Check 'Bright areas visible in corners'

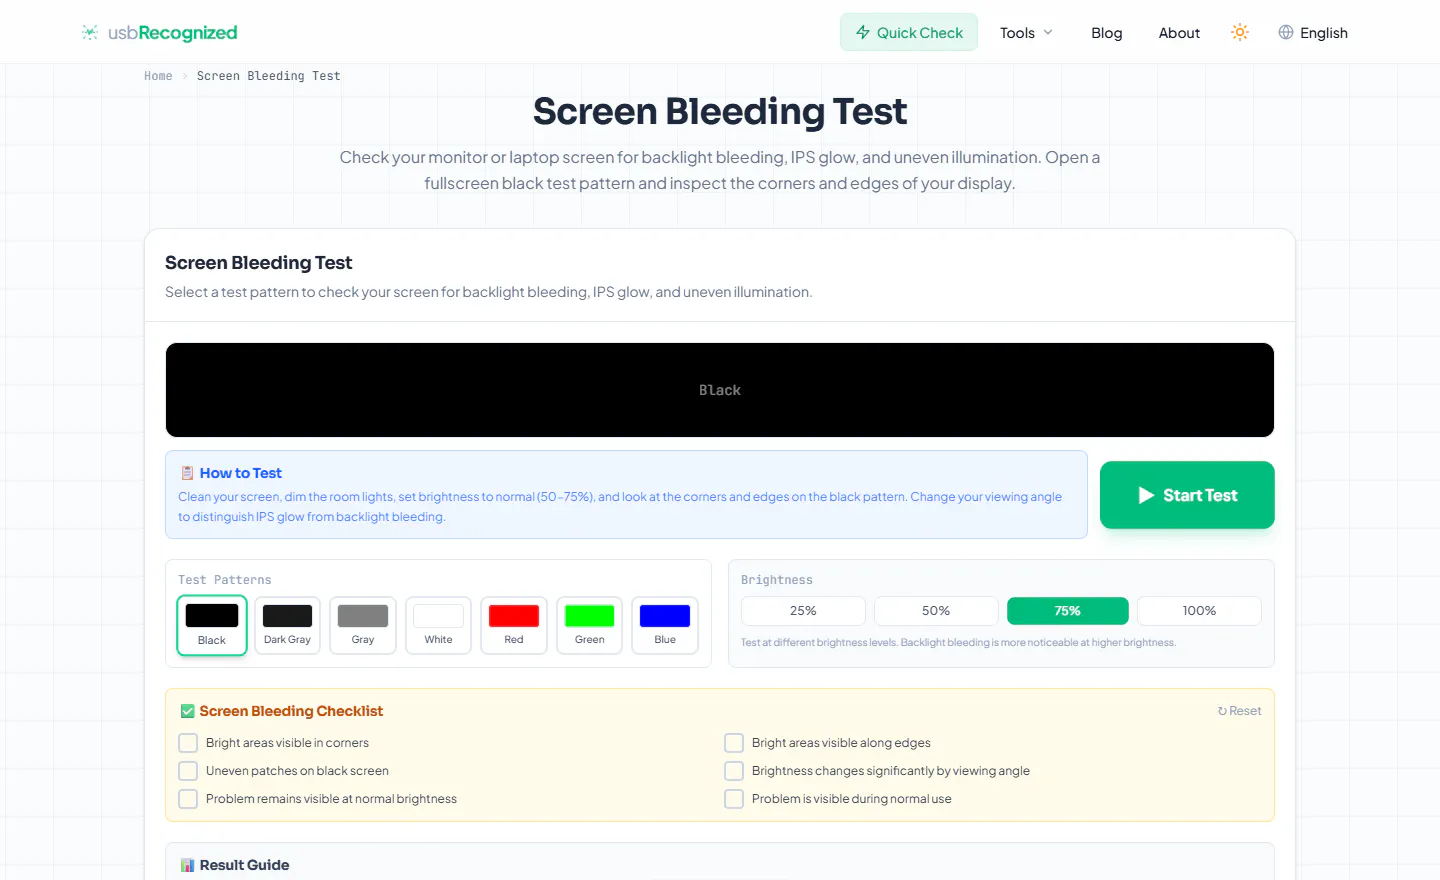188,743
